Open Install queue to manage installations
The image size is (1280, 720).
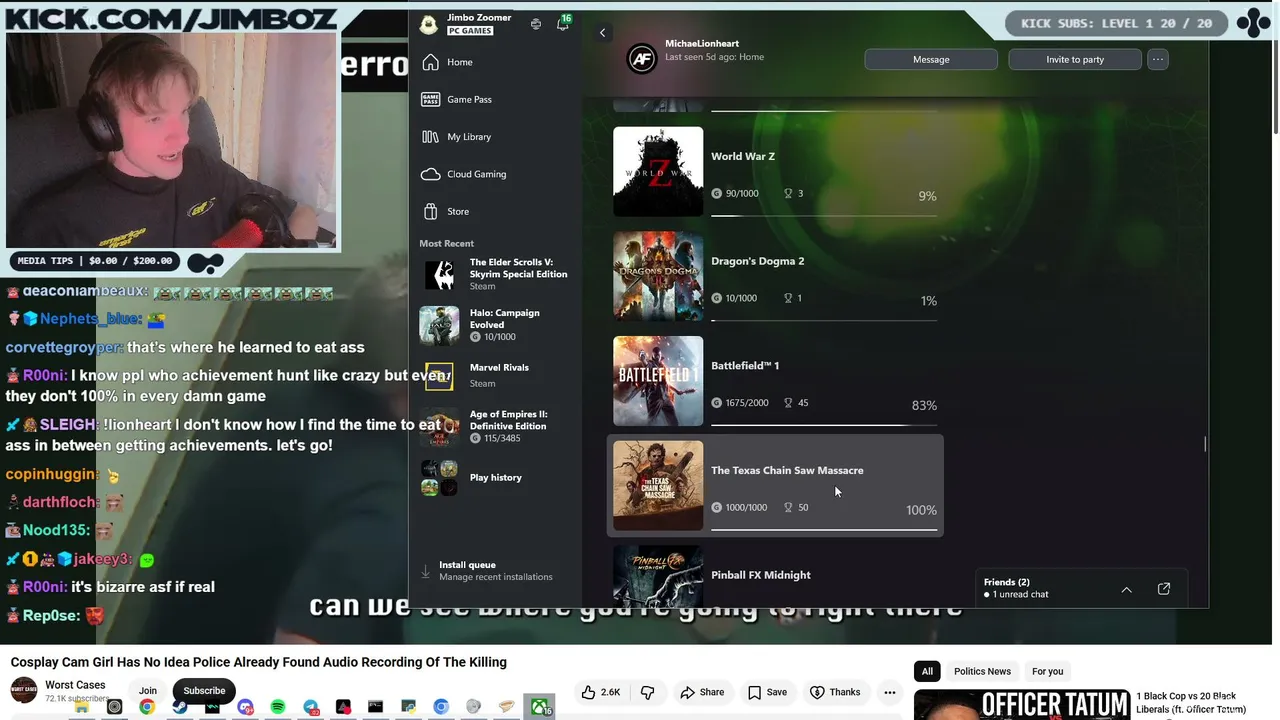(495, 571)
